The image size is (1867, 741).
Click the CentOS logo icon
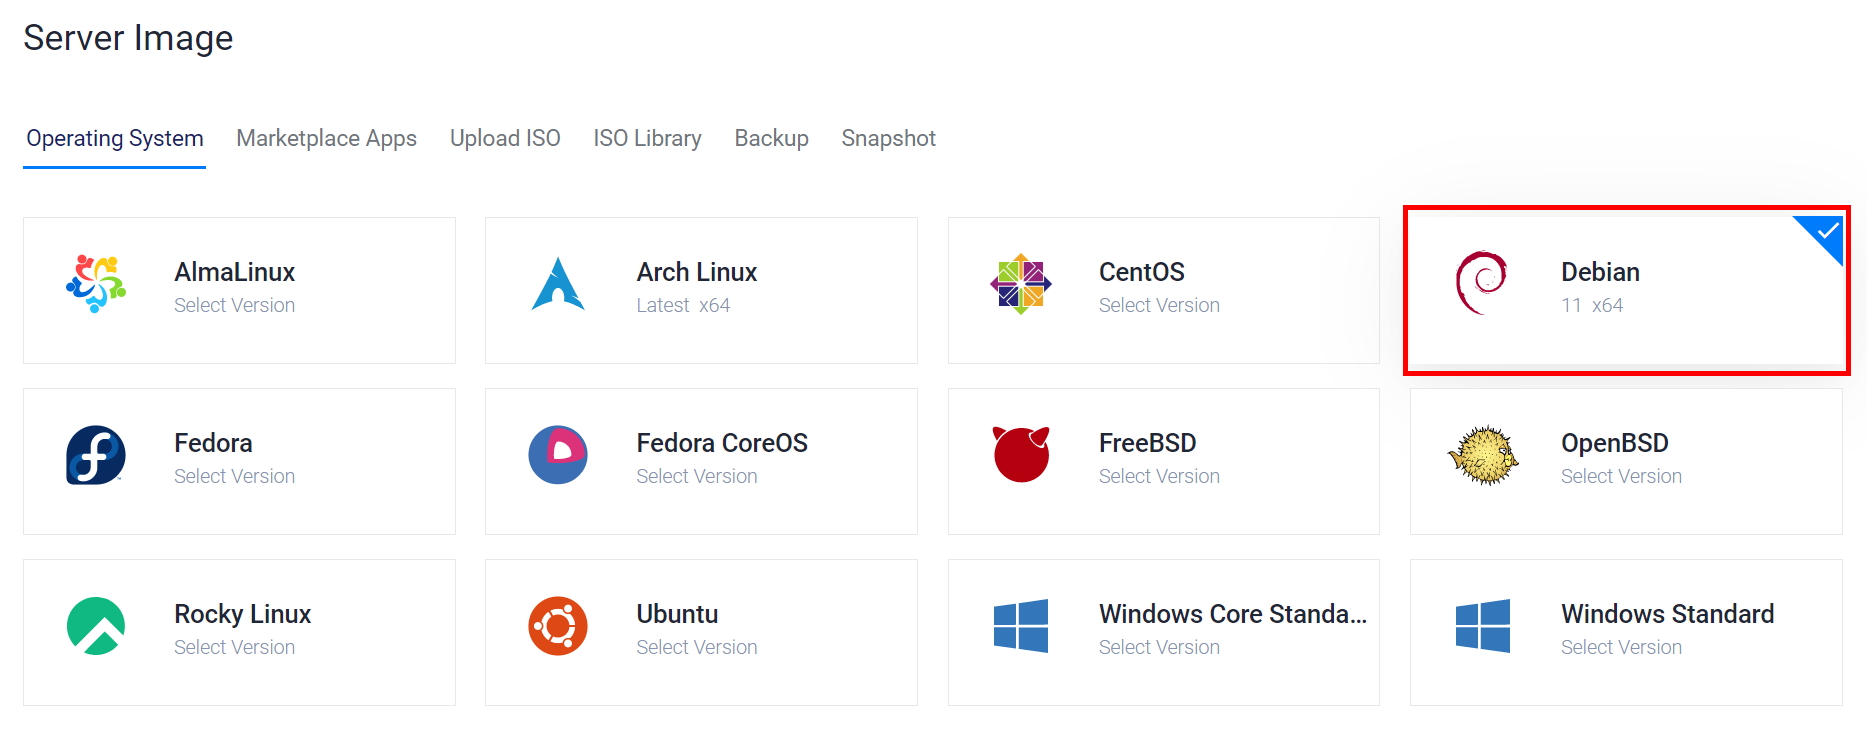(1021, 284)
